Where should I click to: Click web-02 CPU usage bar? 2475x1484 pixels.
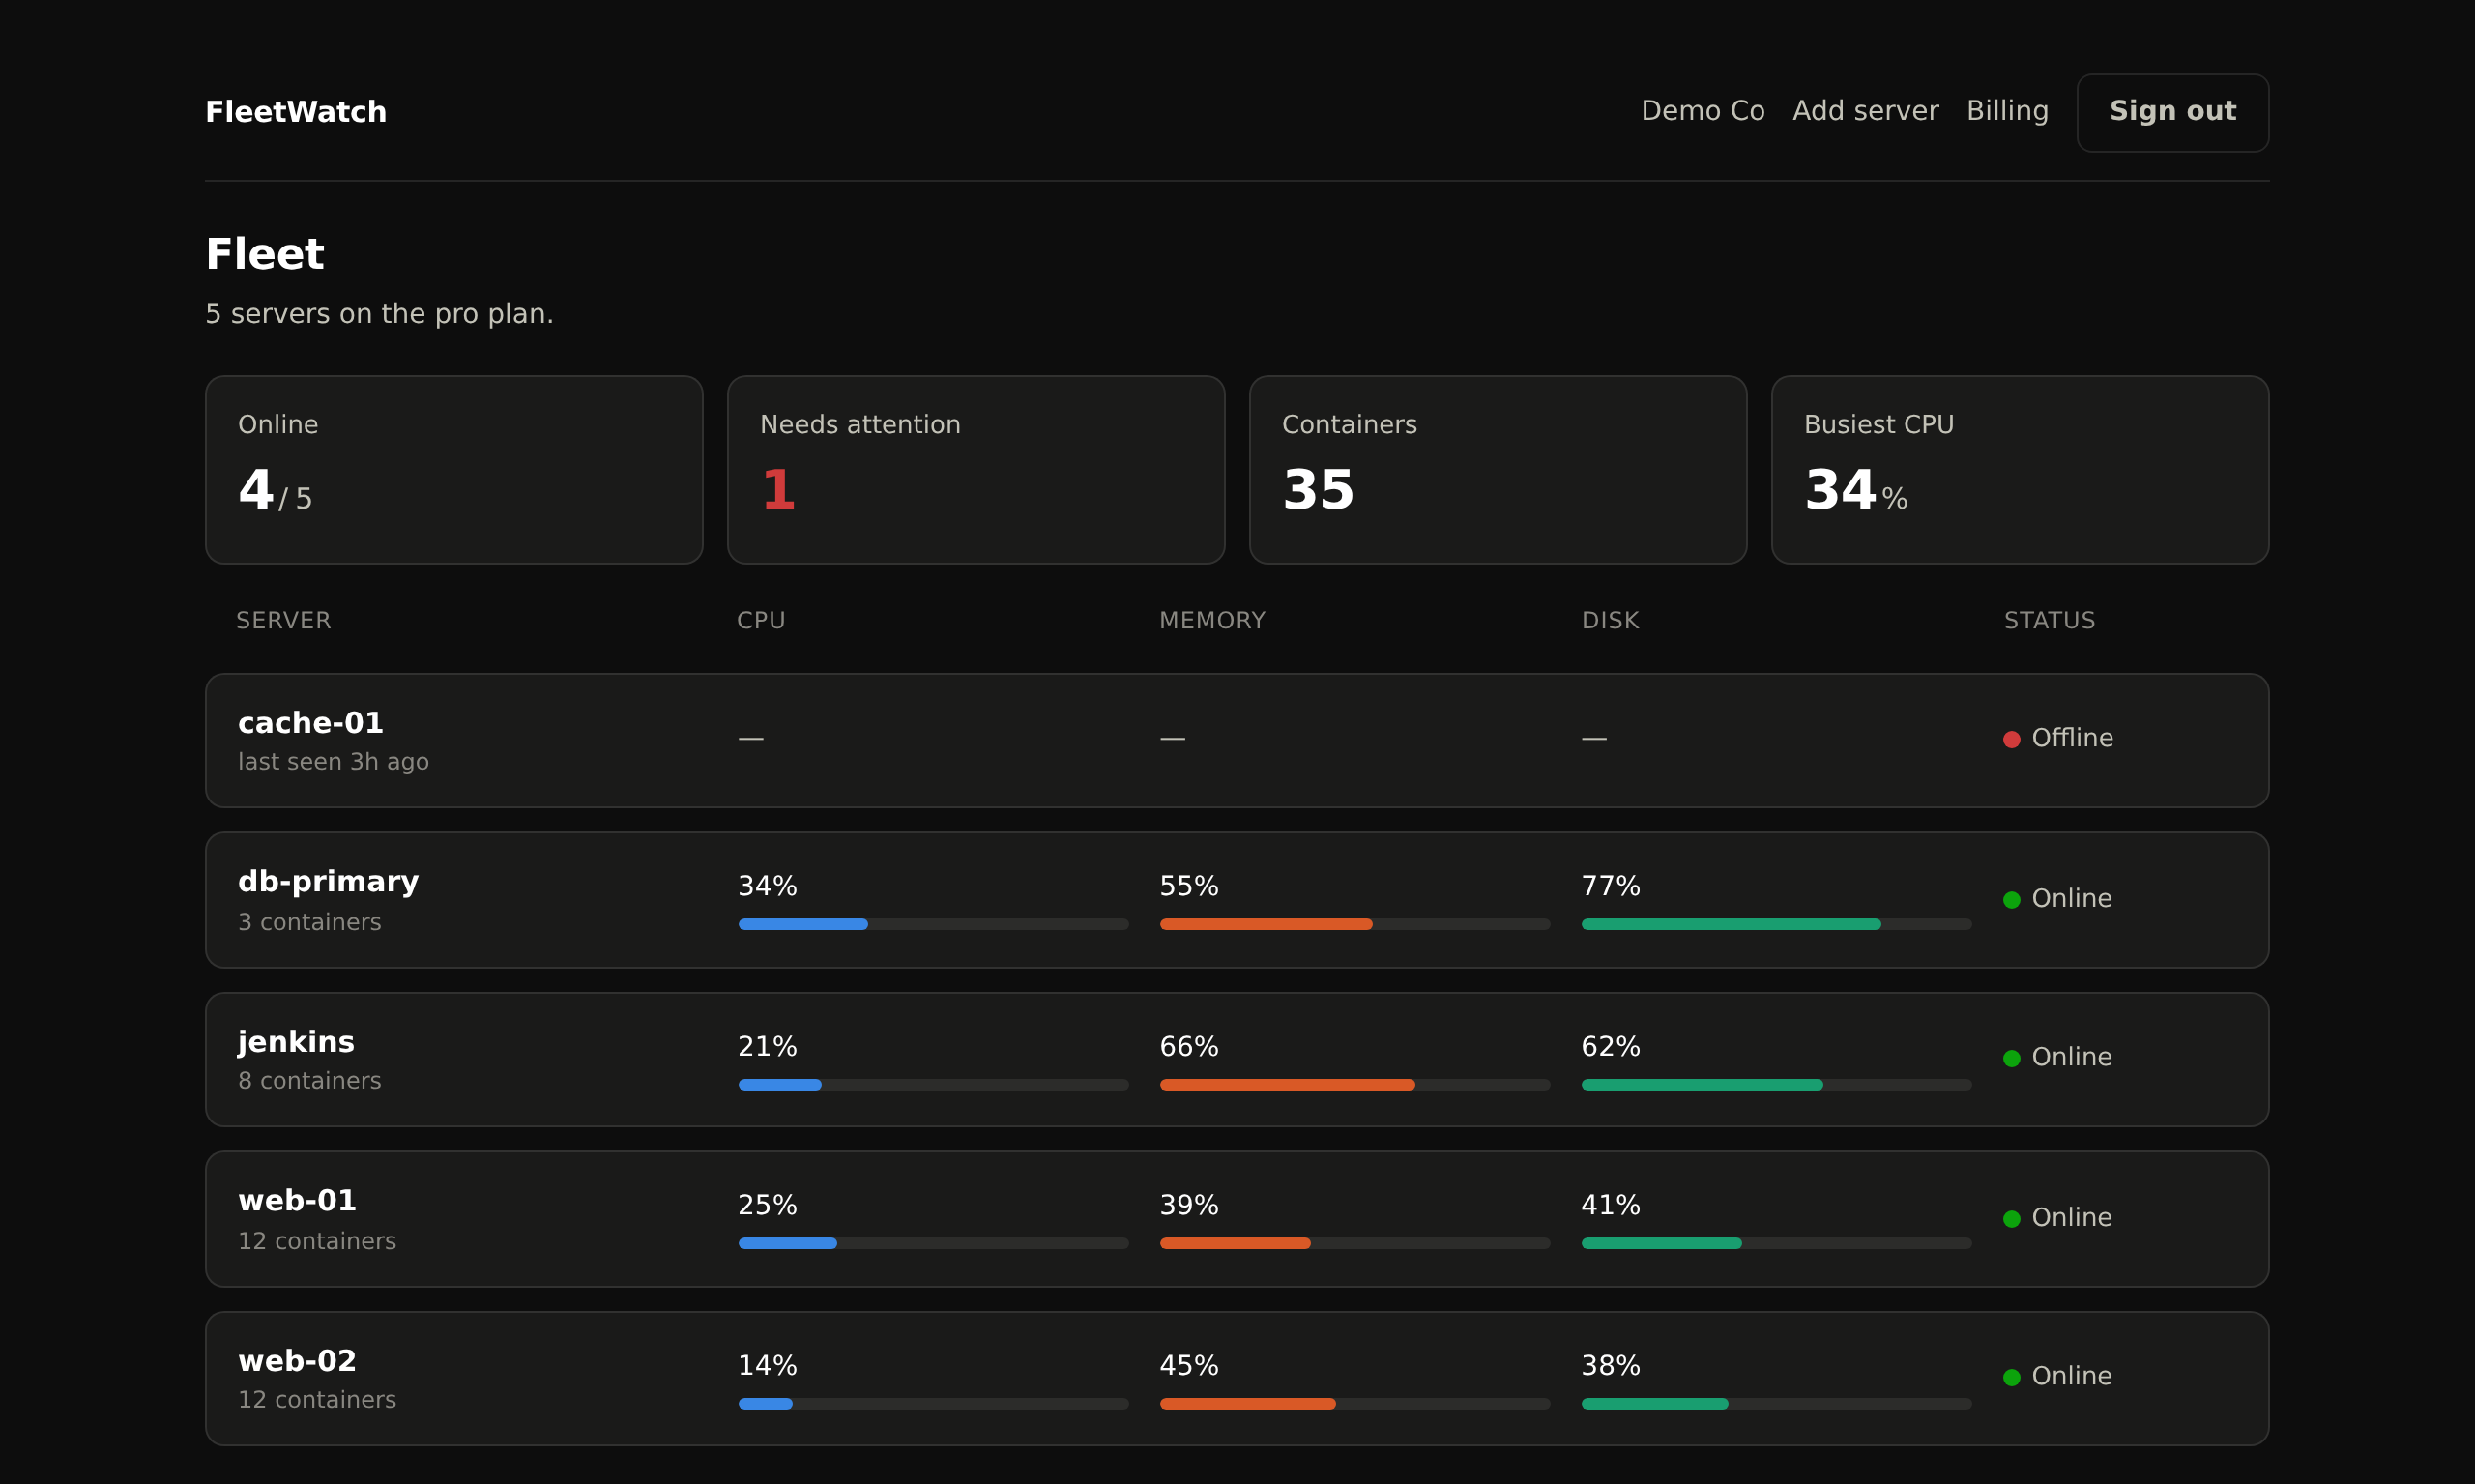tap(934, 1403)
